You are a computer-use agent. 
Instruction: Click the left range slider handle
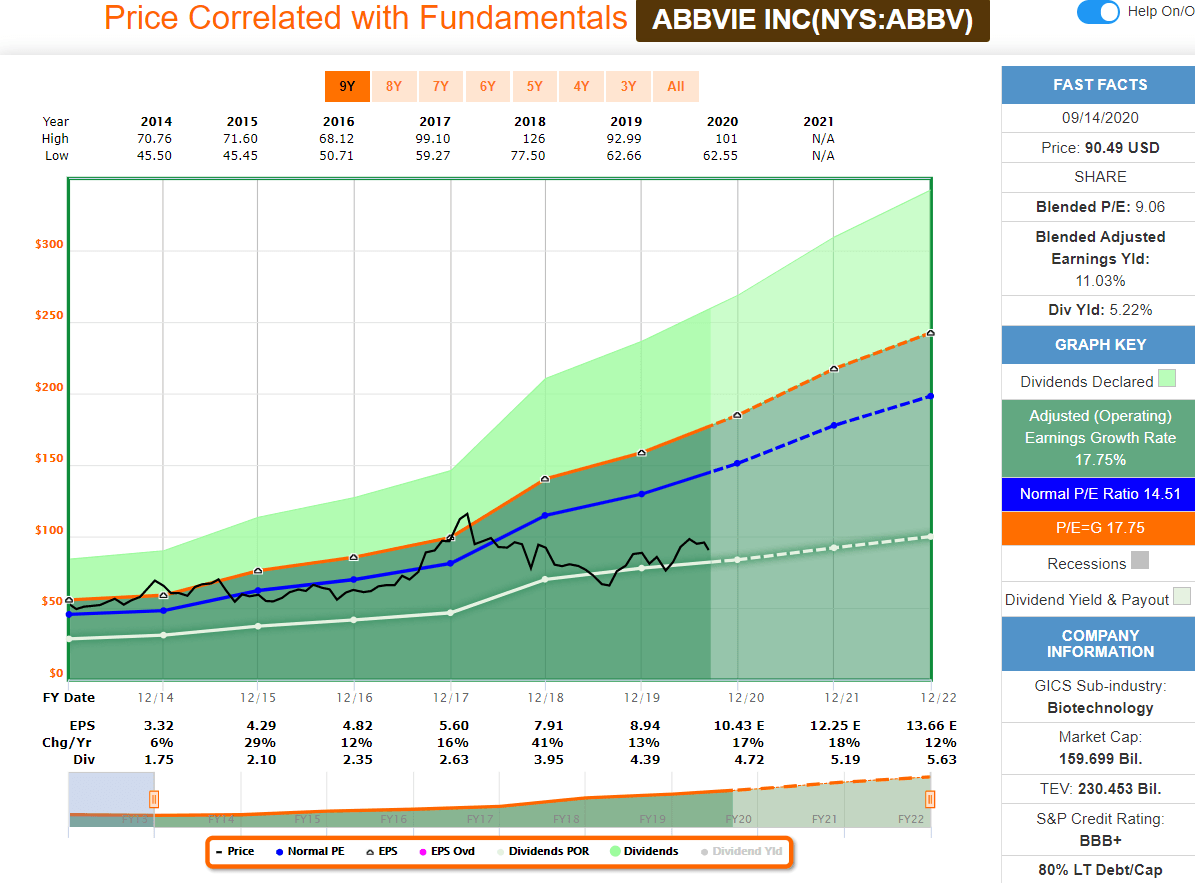pos(154,799)
